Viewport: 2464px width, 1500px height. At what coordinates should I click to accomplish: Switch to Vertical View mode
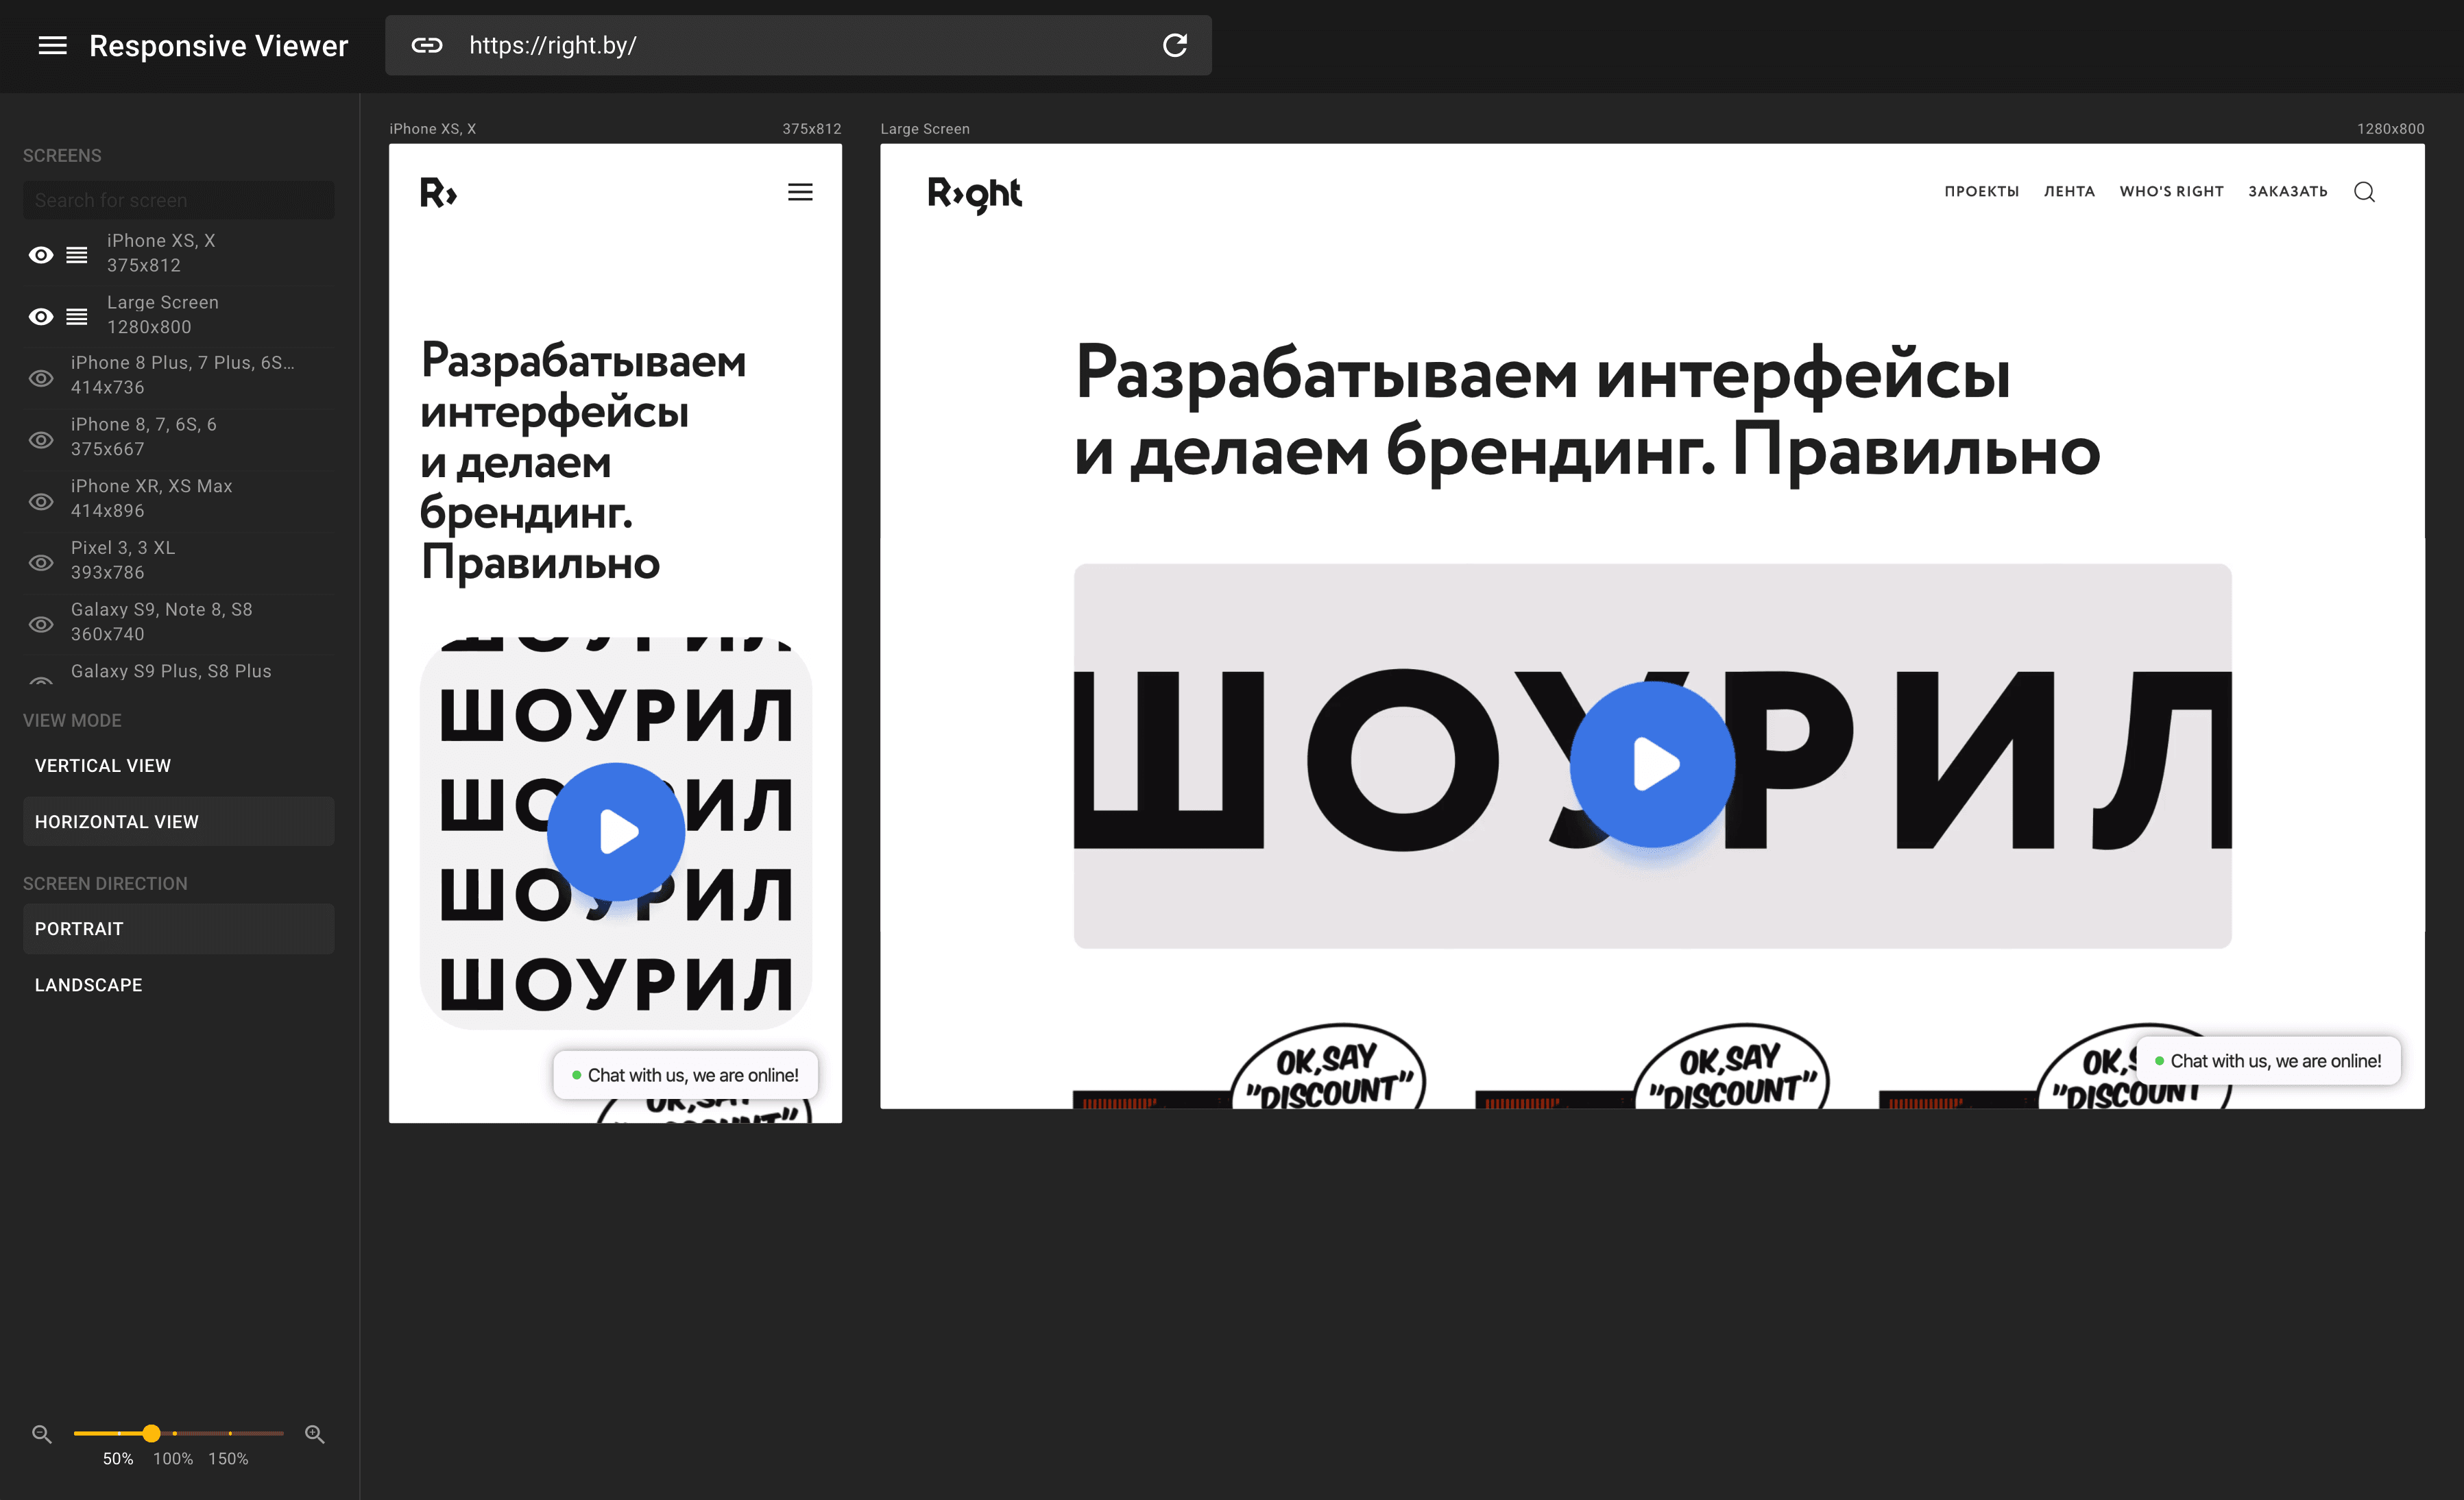click(x=103, y=765)
